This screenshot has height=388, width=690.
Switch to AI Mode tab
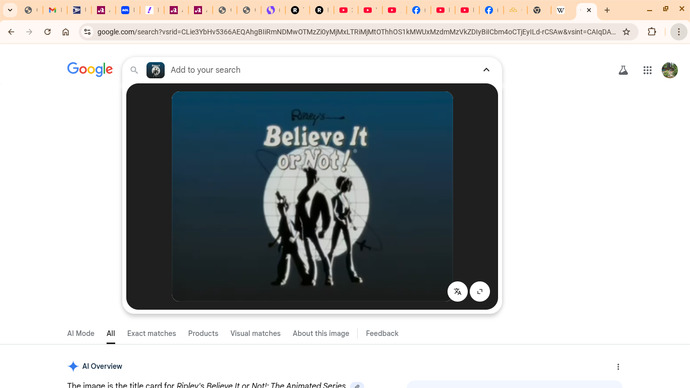(x=81, y=333)
